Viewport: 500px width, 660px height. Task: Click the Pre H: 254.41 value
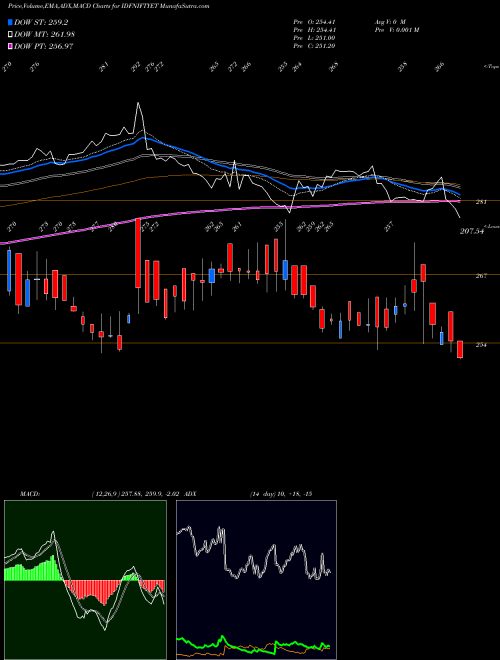click(x=314, y=29)
